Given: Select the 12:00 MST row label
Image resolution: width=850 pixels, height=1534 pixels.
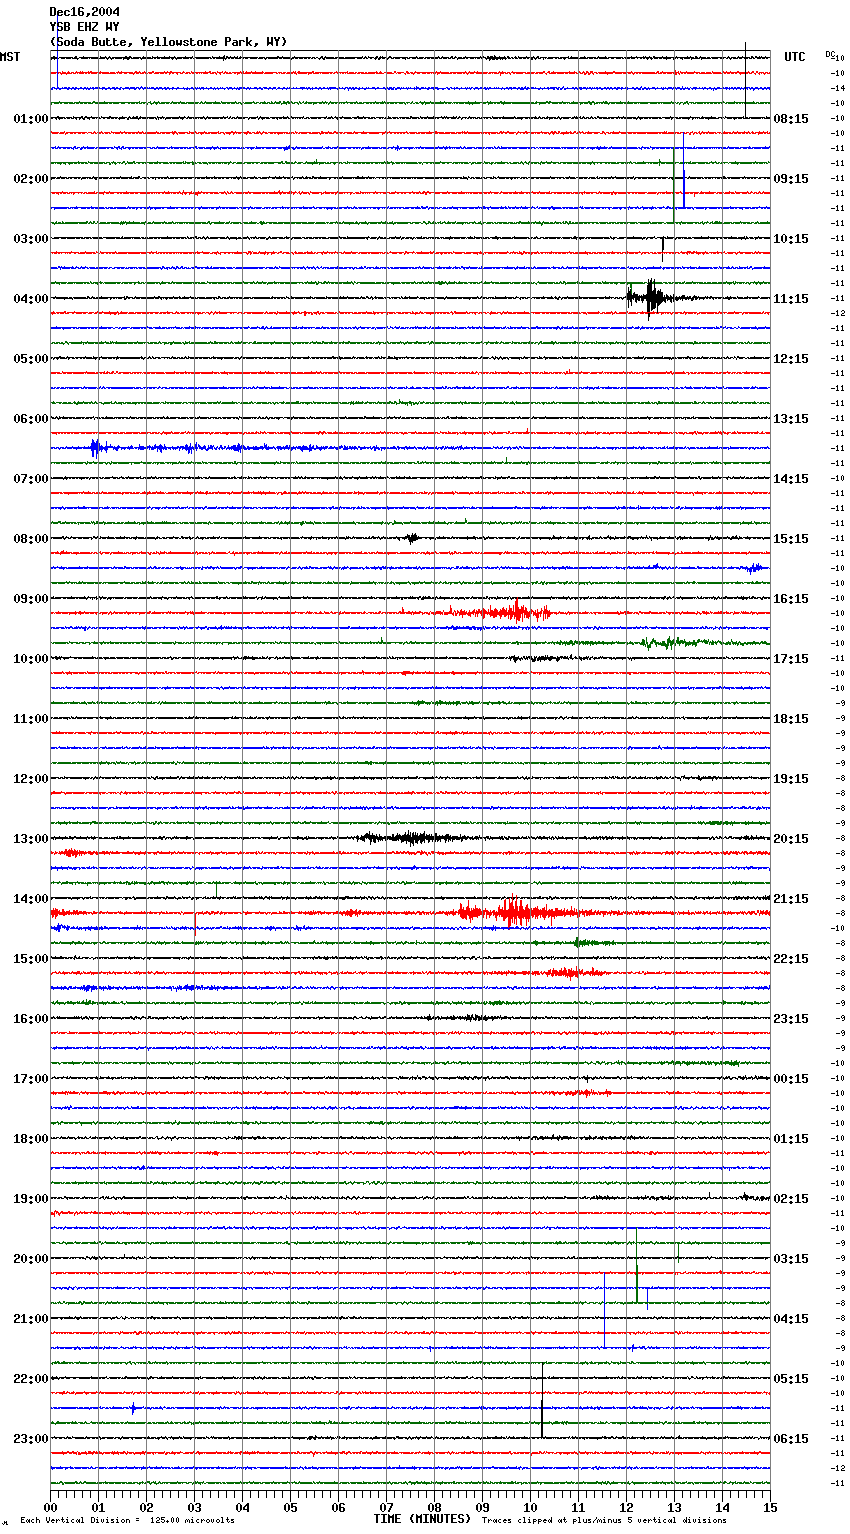Looking at the screenshot, I should point(31,779).
